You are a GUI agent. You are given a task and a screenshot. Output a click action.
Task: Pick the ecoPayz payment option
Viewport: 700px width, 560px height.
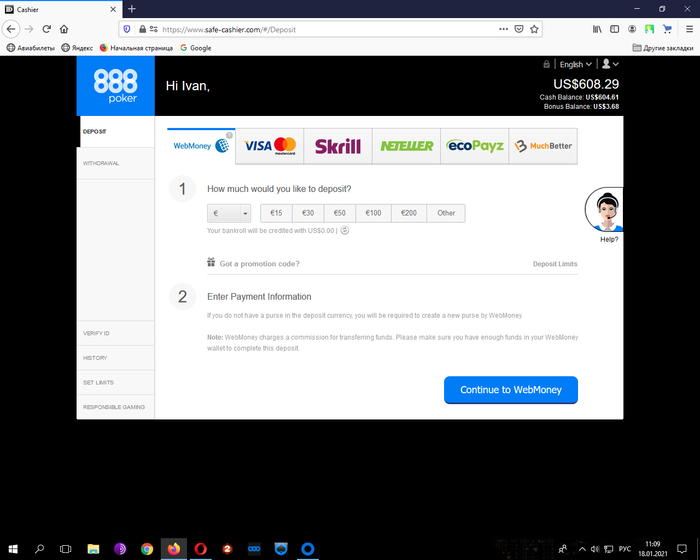click(x=475, y=146)
